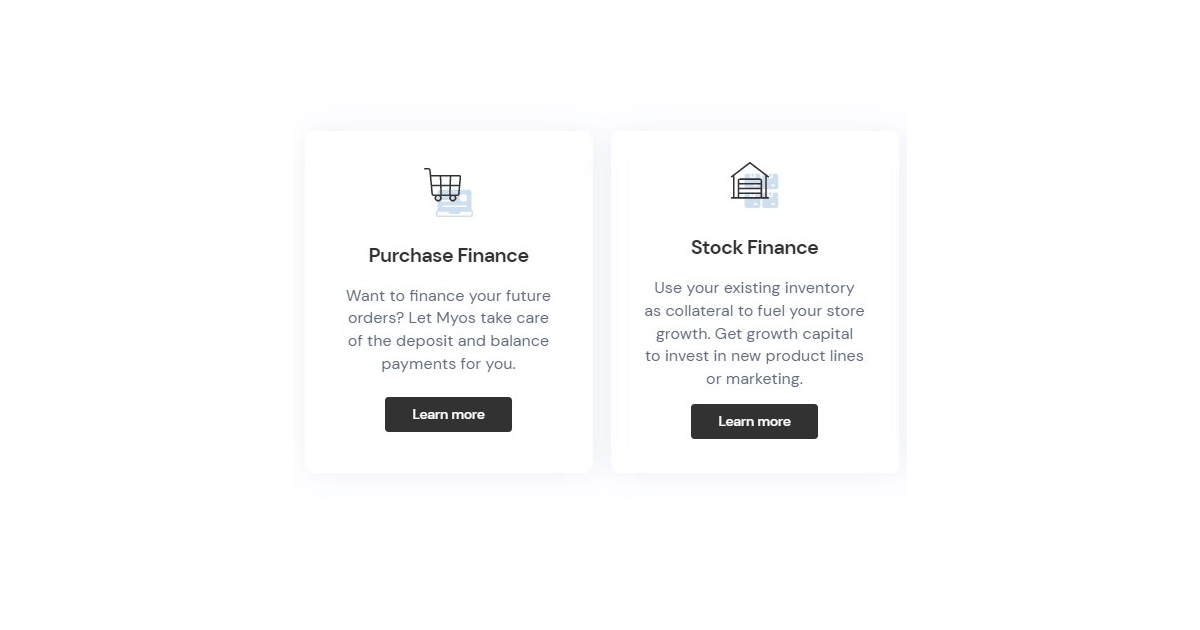Click the line 'or marketing.'

point(754,379)
